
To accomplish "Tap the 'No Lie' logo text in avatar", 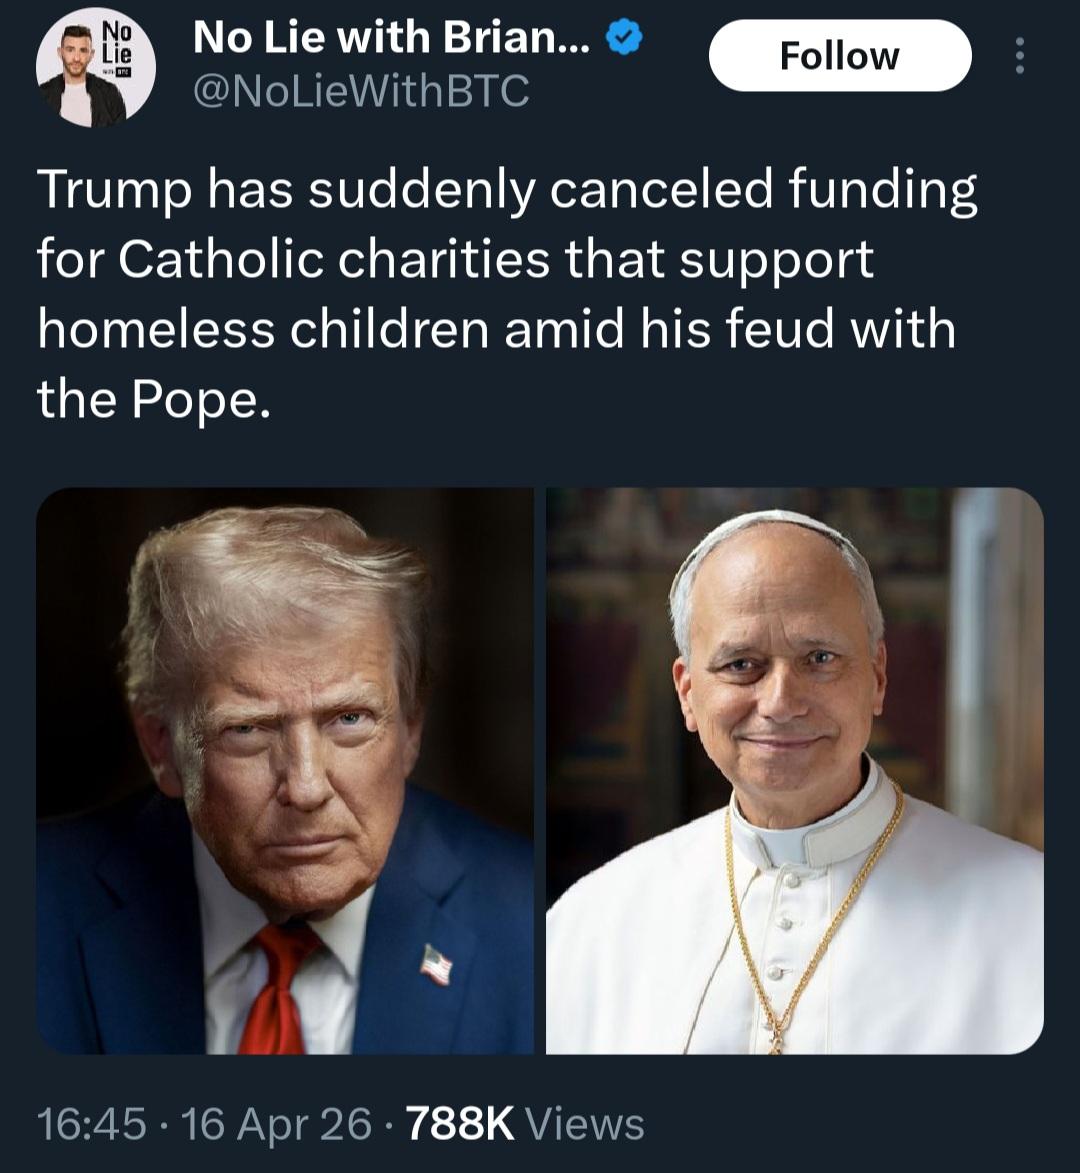I will click(x=118, y=46).
